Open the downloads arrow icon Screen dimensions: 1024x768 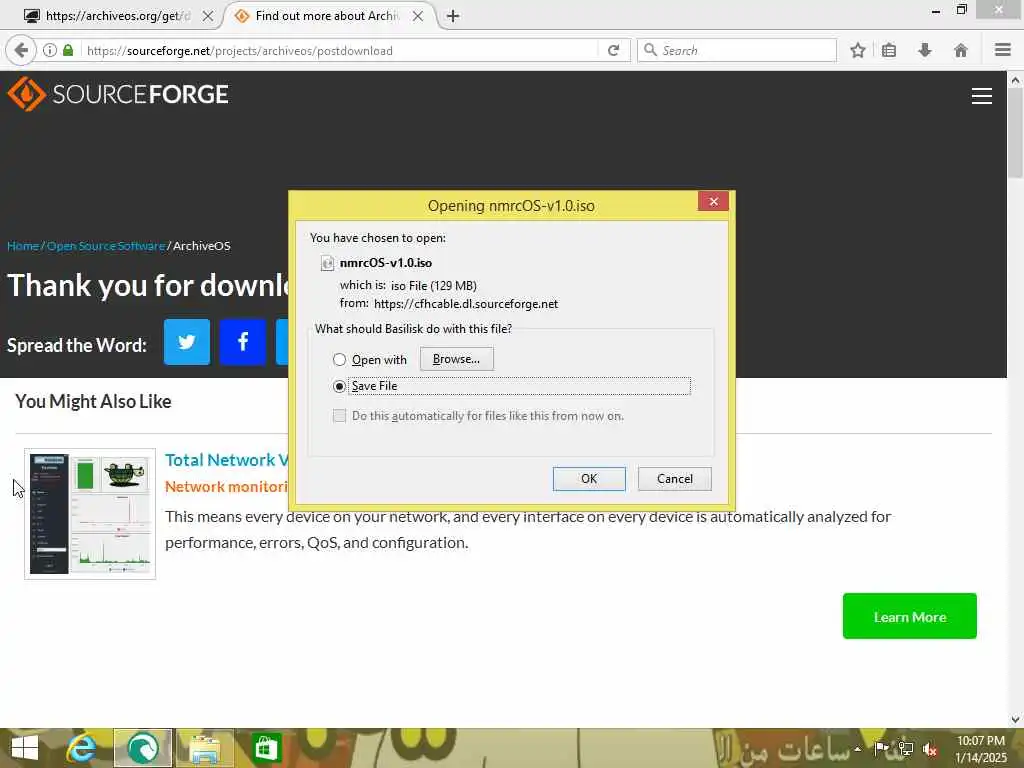click(x=925, y=50)
